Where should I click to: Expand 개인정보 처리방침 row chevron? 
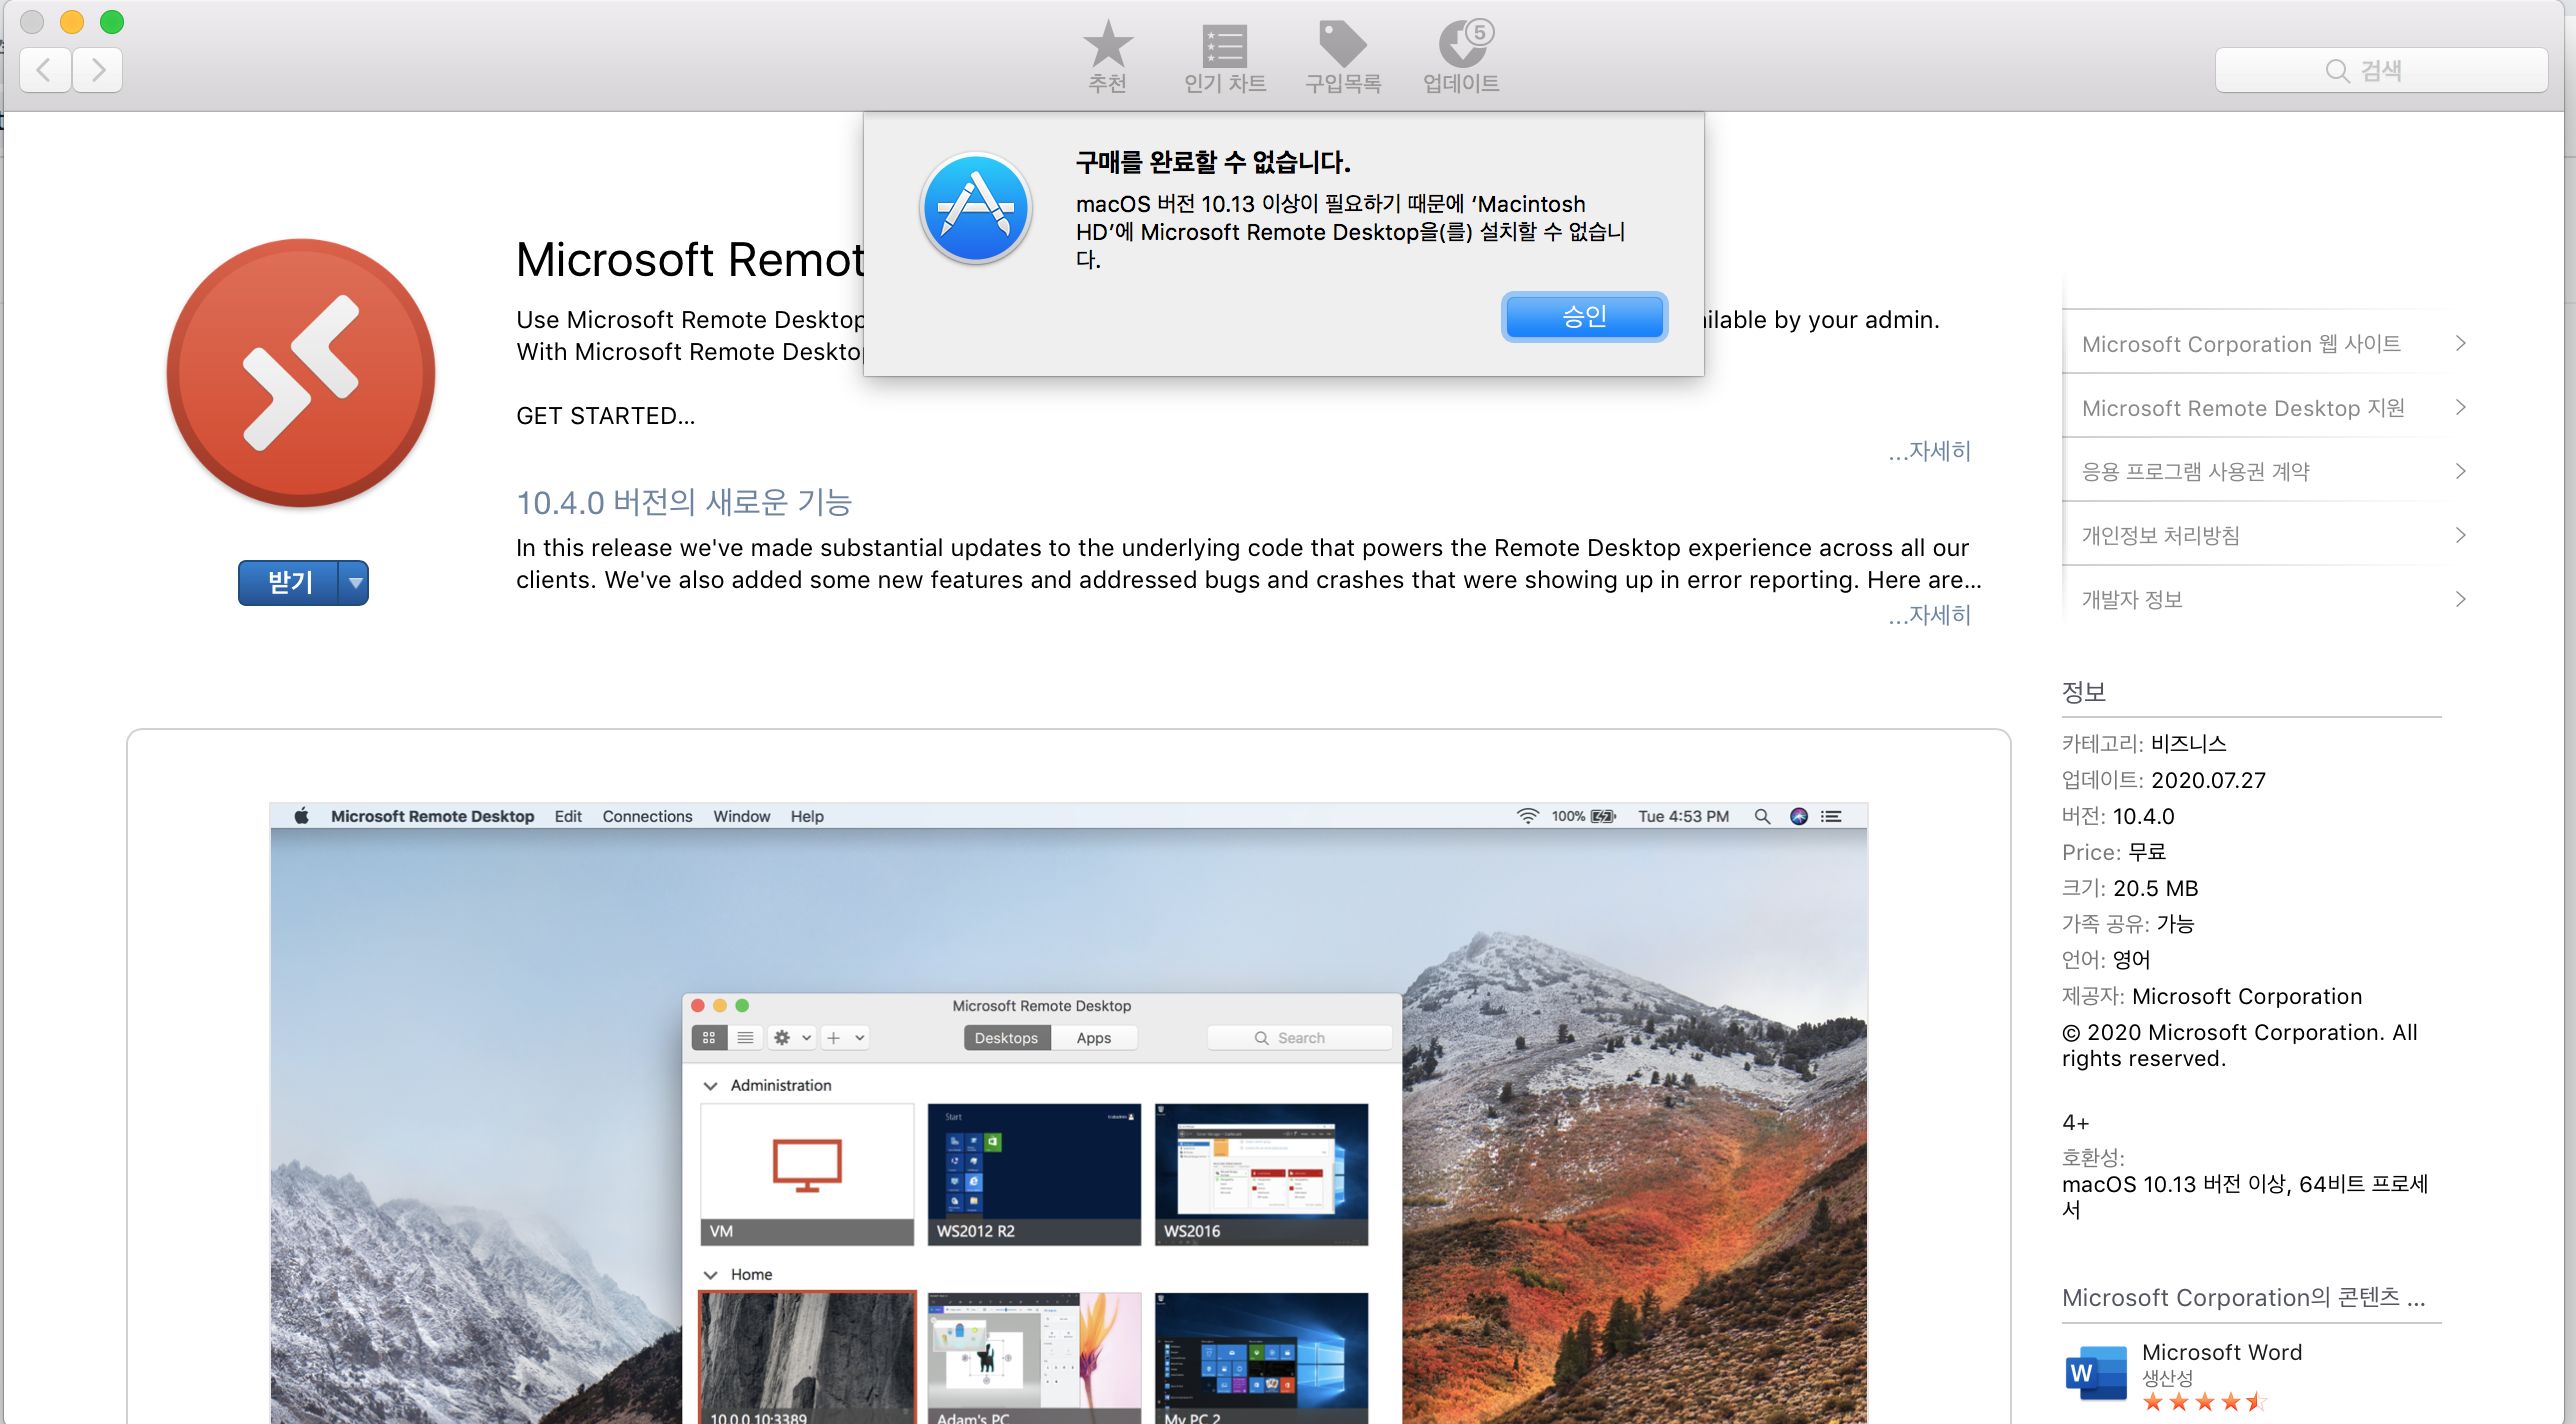click(x=2461, y=535)
